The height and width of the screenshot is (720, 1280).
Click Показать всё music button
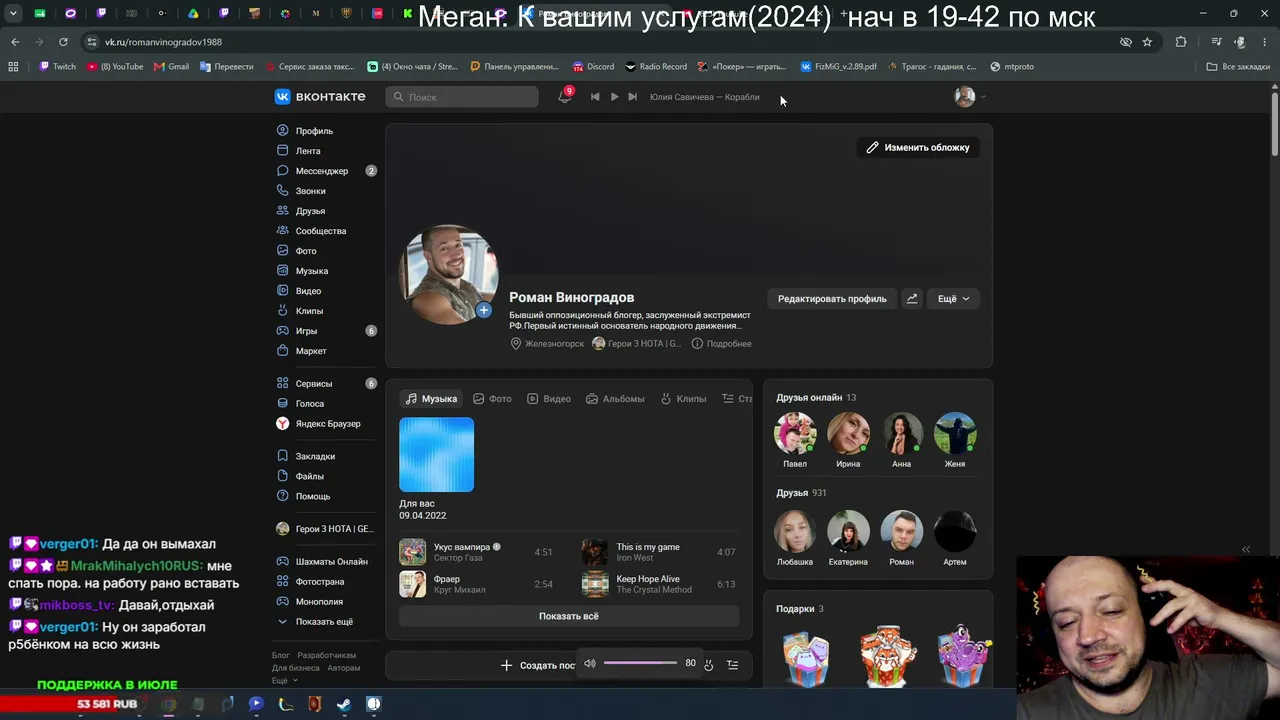pos(569,616)
